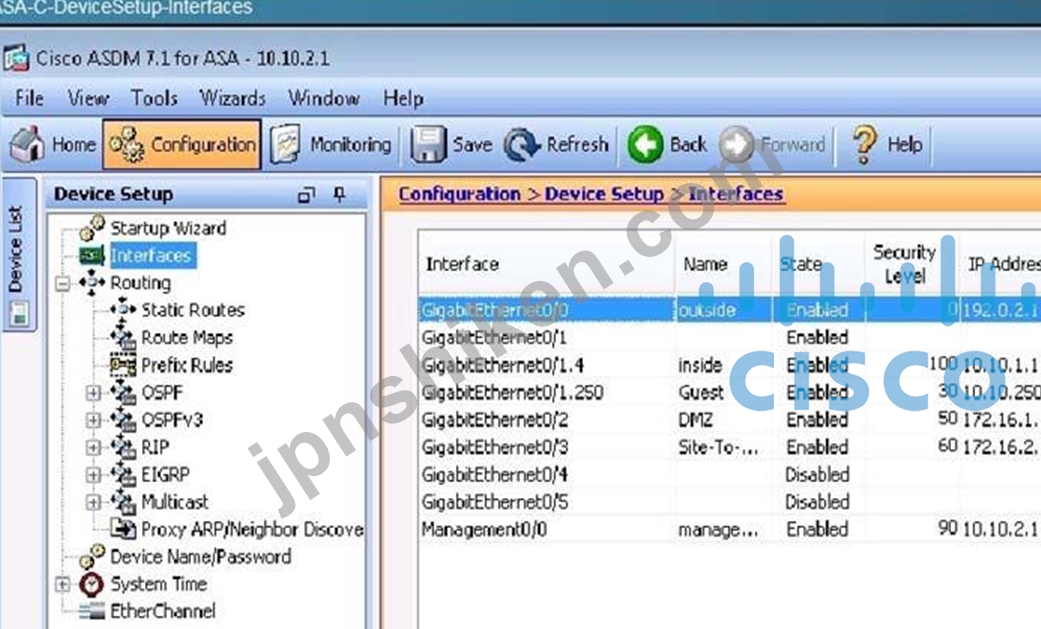Open Help from the toolbar
Viewport: 1041px width, 629px height.
point(887,144)
